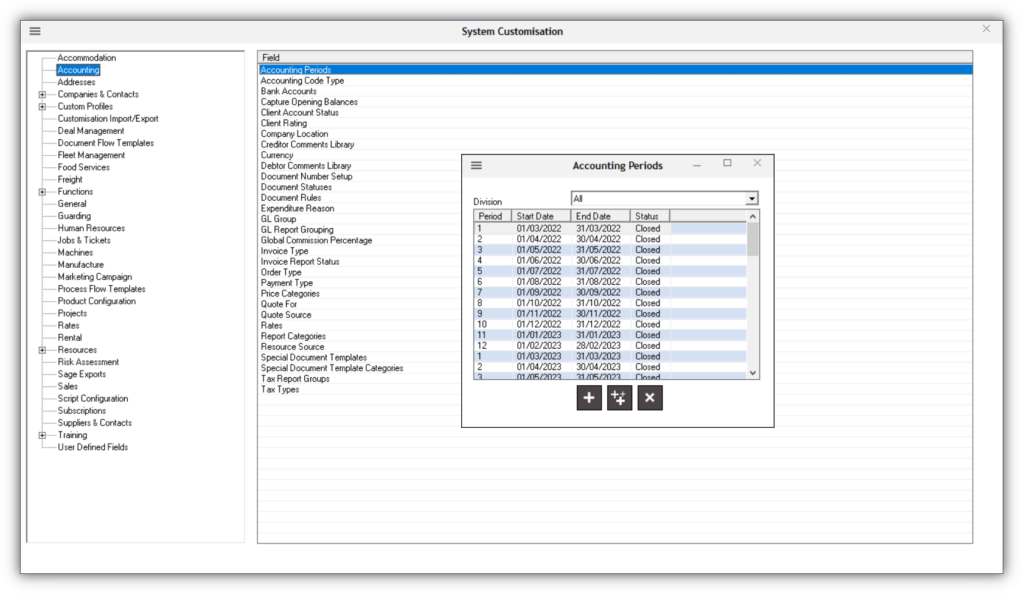Maximize the Accounting Periods window
1024x594 pixels.
tap(727, 163)
